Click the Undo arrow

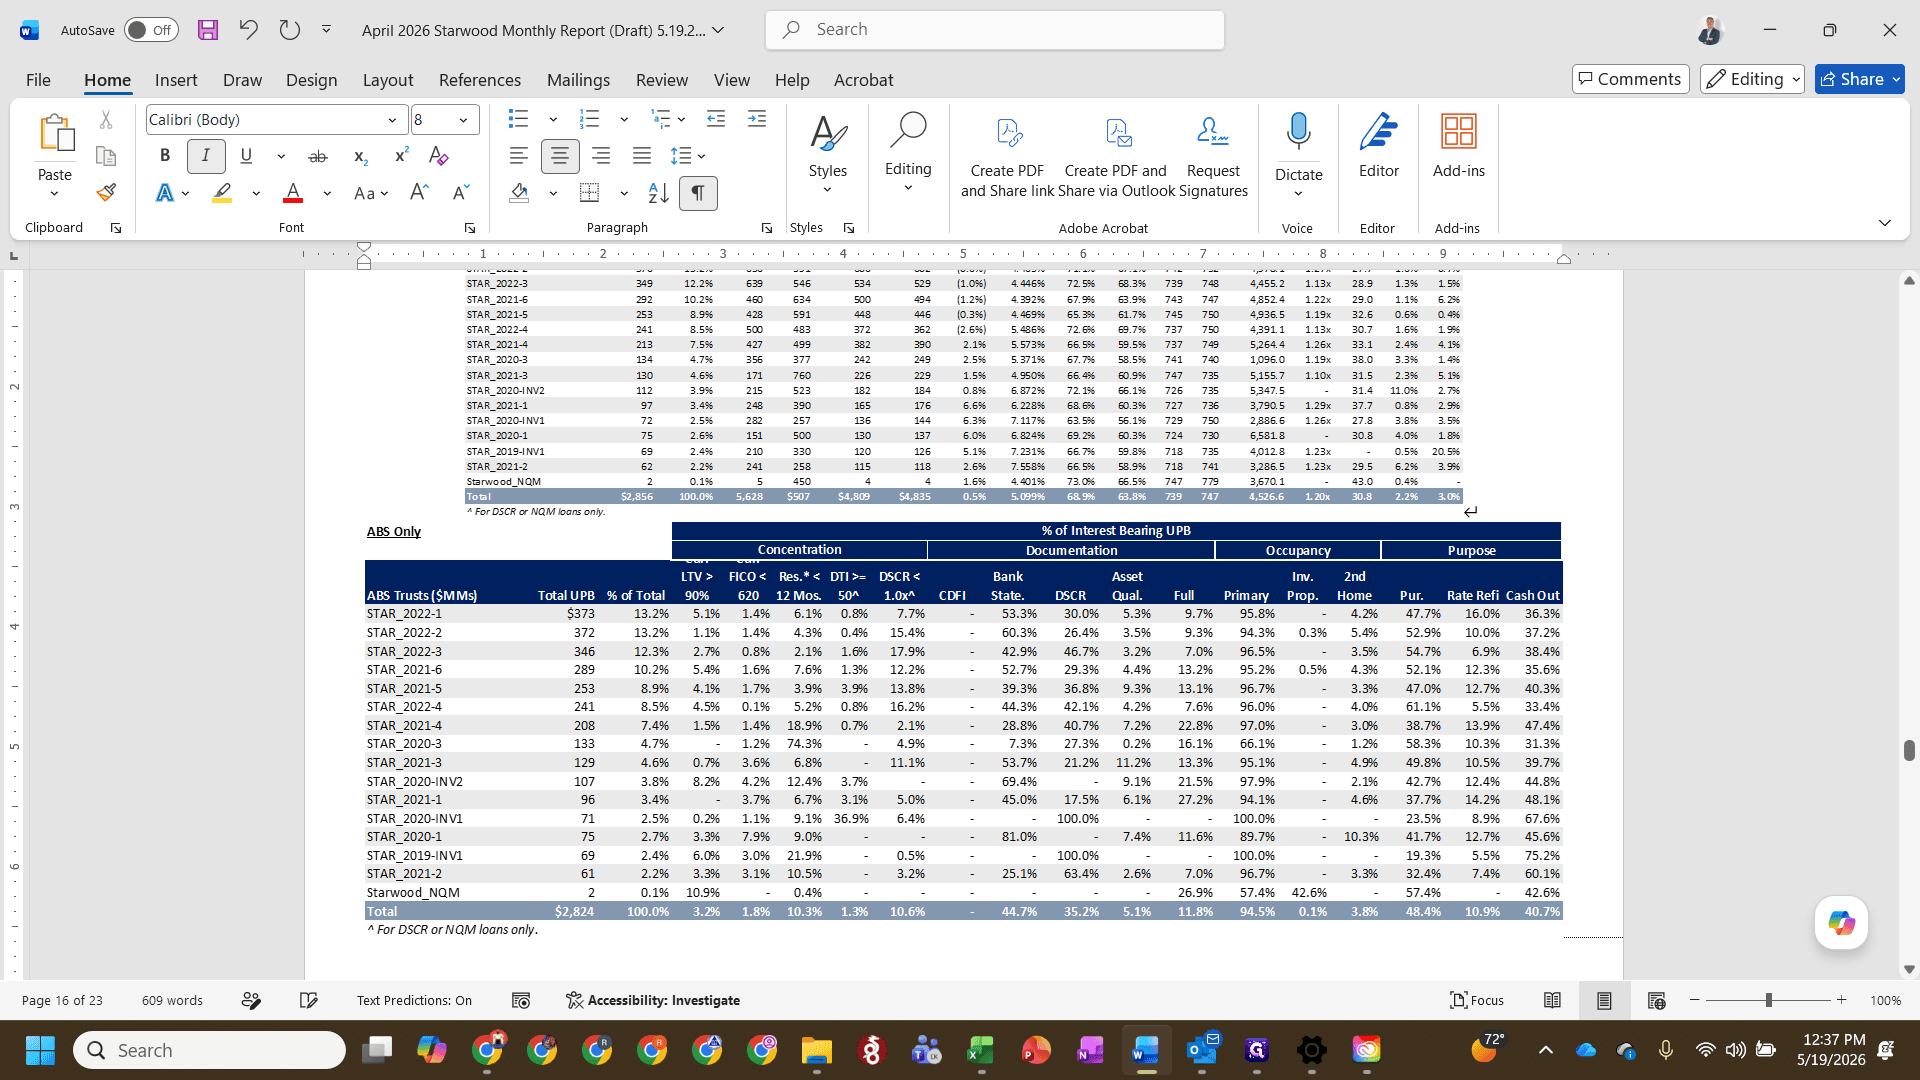click(248, 30)
